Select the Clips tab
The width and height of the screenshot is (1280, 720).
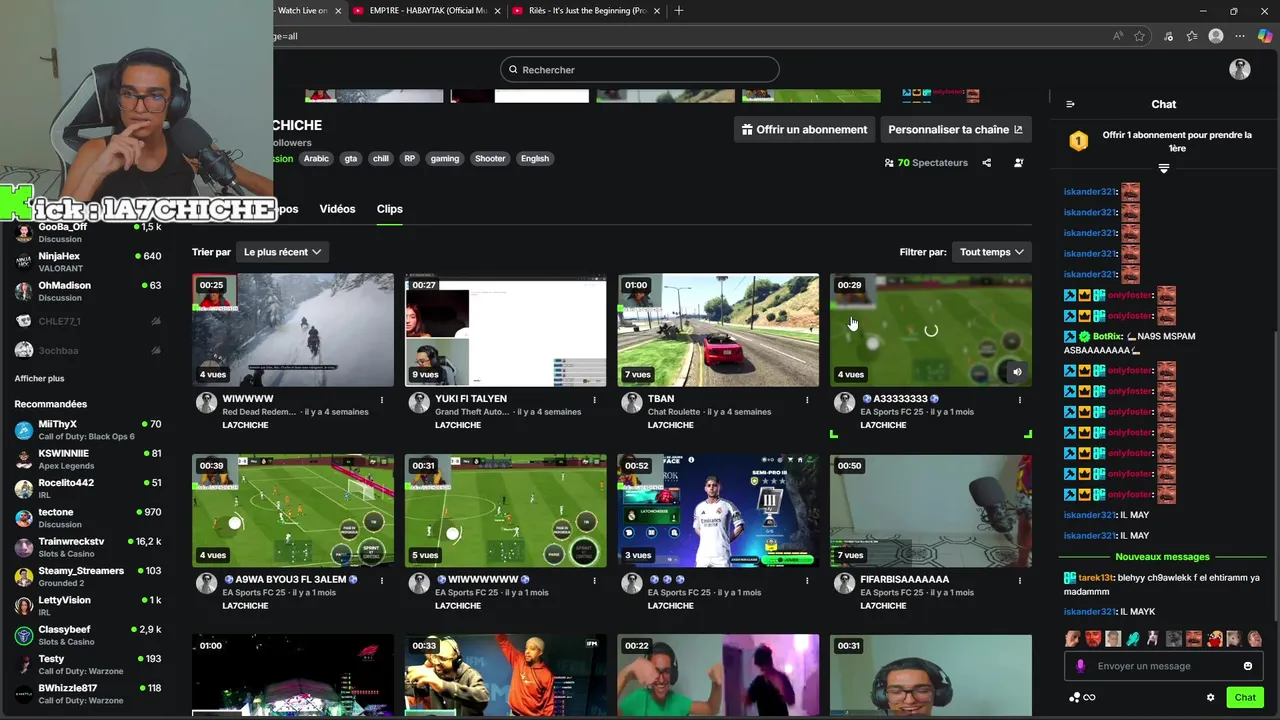(x=390, y=209)
